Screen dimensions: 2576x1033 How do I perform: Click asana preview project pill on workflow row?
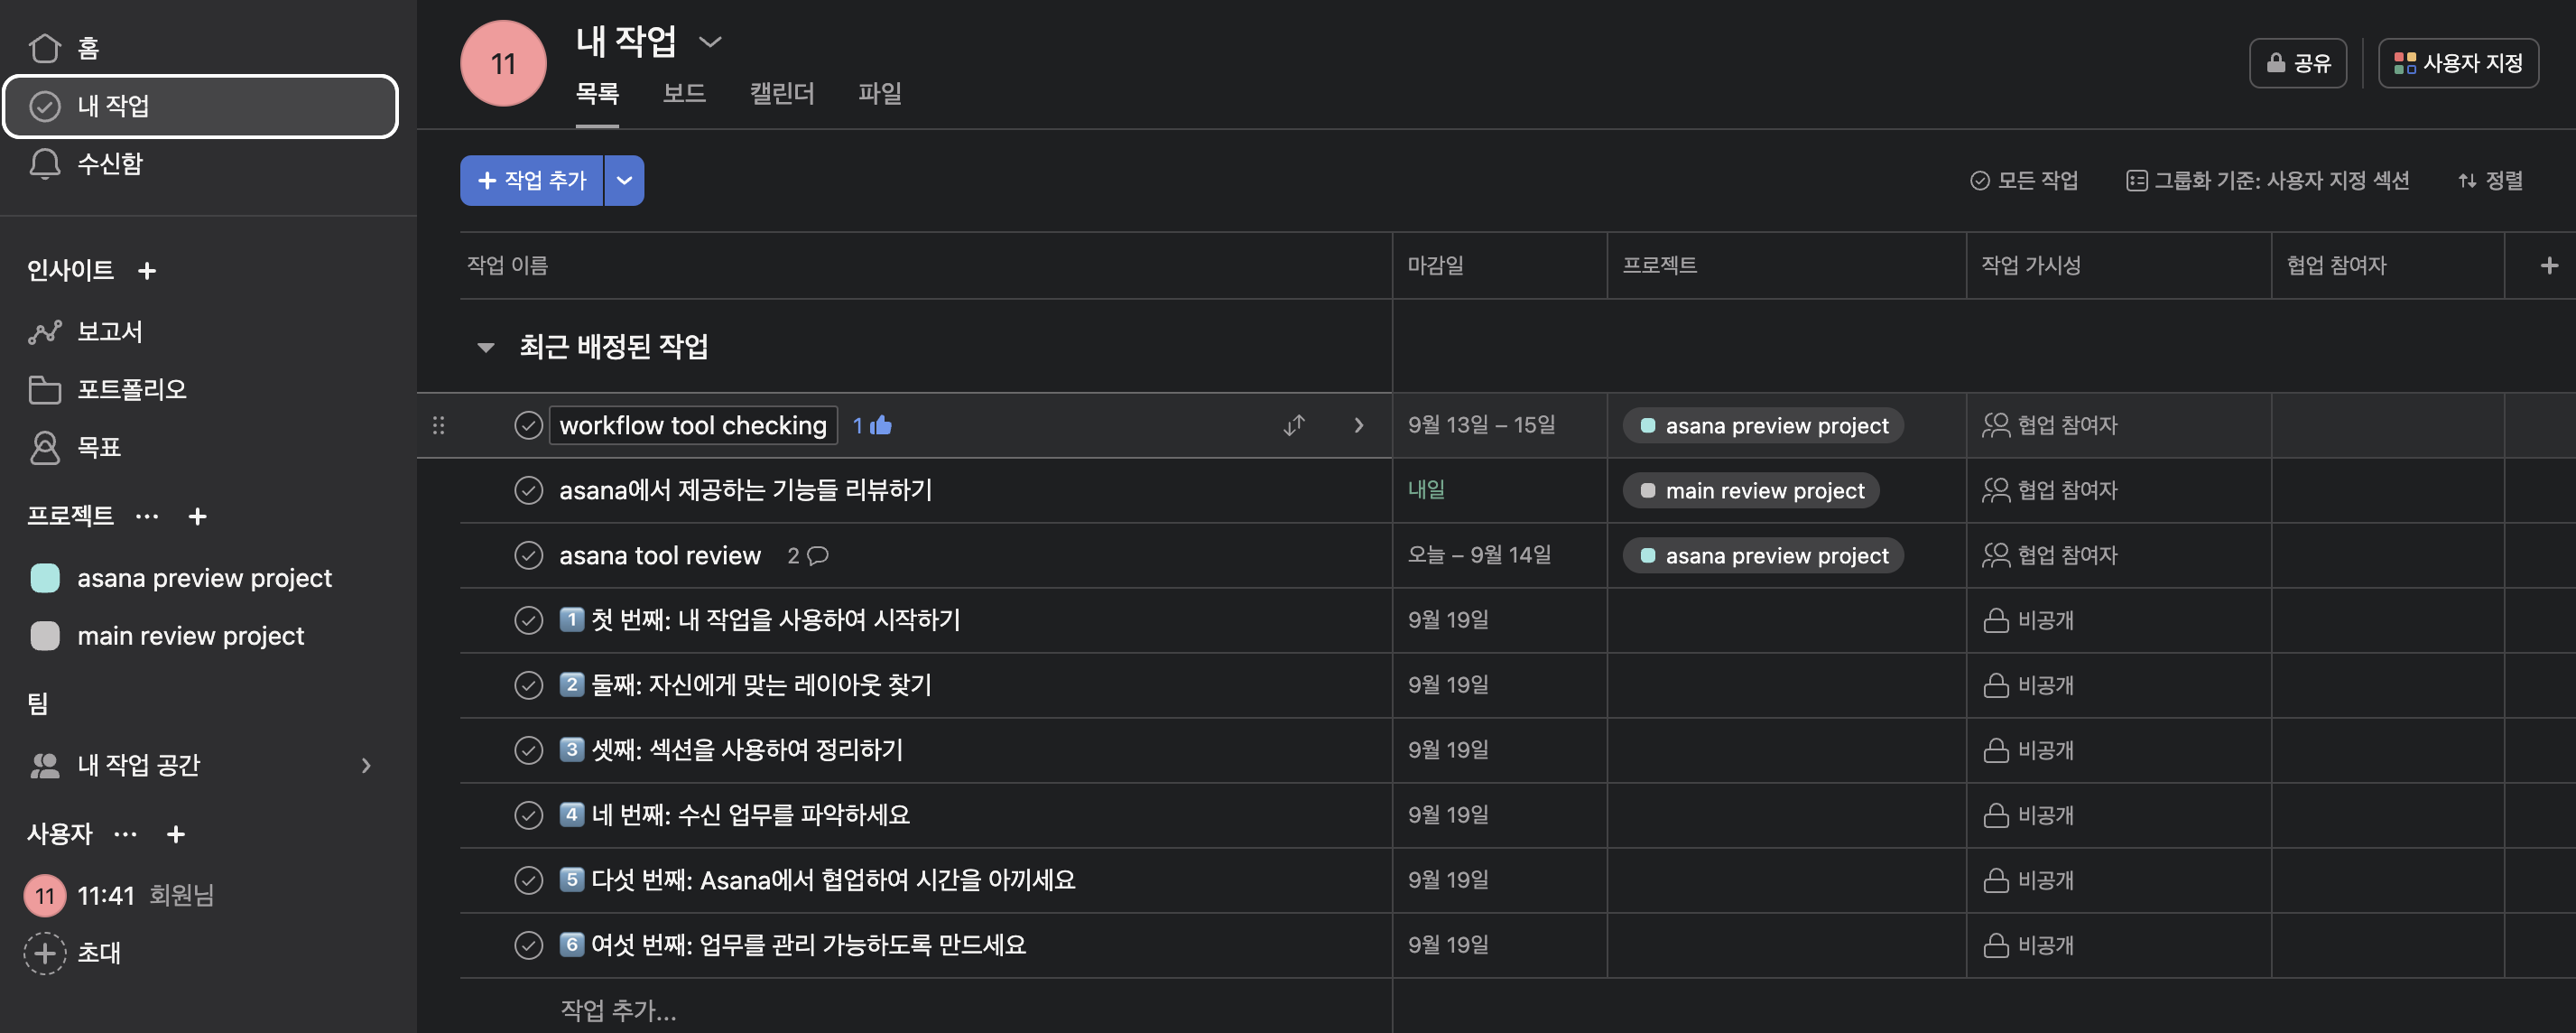pyautogui.click(x=1763, y=426)
